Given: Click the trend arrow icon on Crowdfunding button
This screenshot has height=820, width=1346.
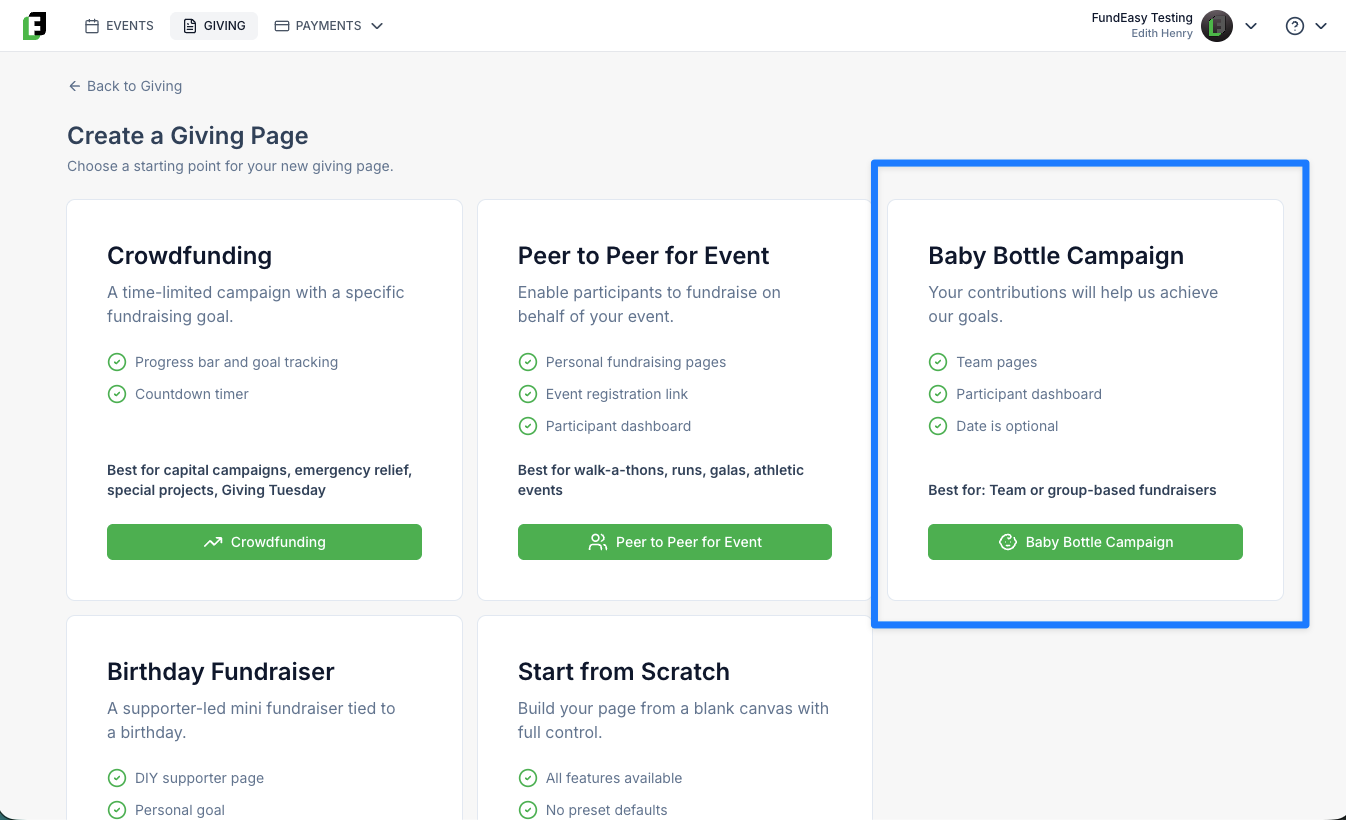Looking at the screenshot, I should tap(213, 542).
